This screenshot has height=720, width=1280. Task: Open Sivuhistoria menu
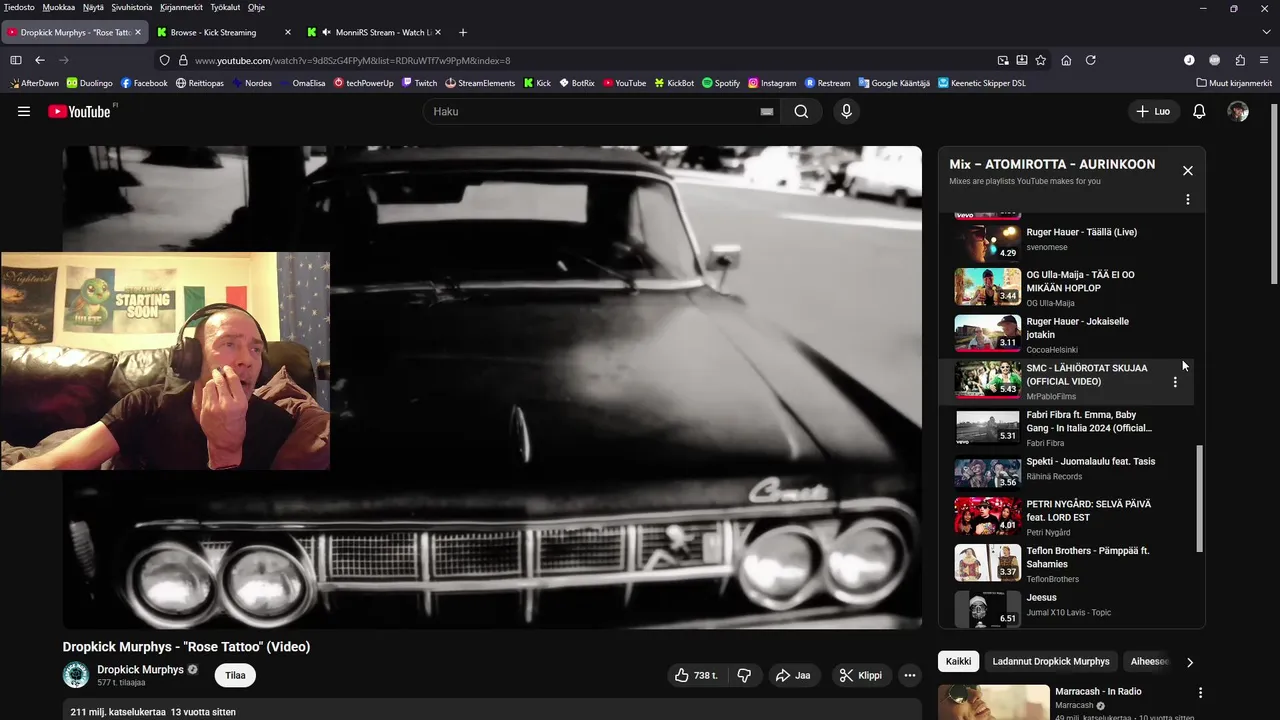tap(132, 7)
